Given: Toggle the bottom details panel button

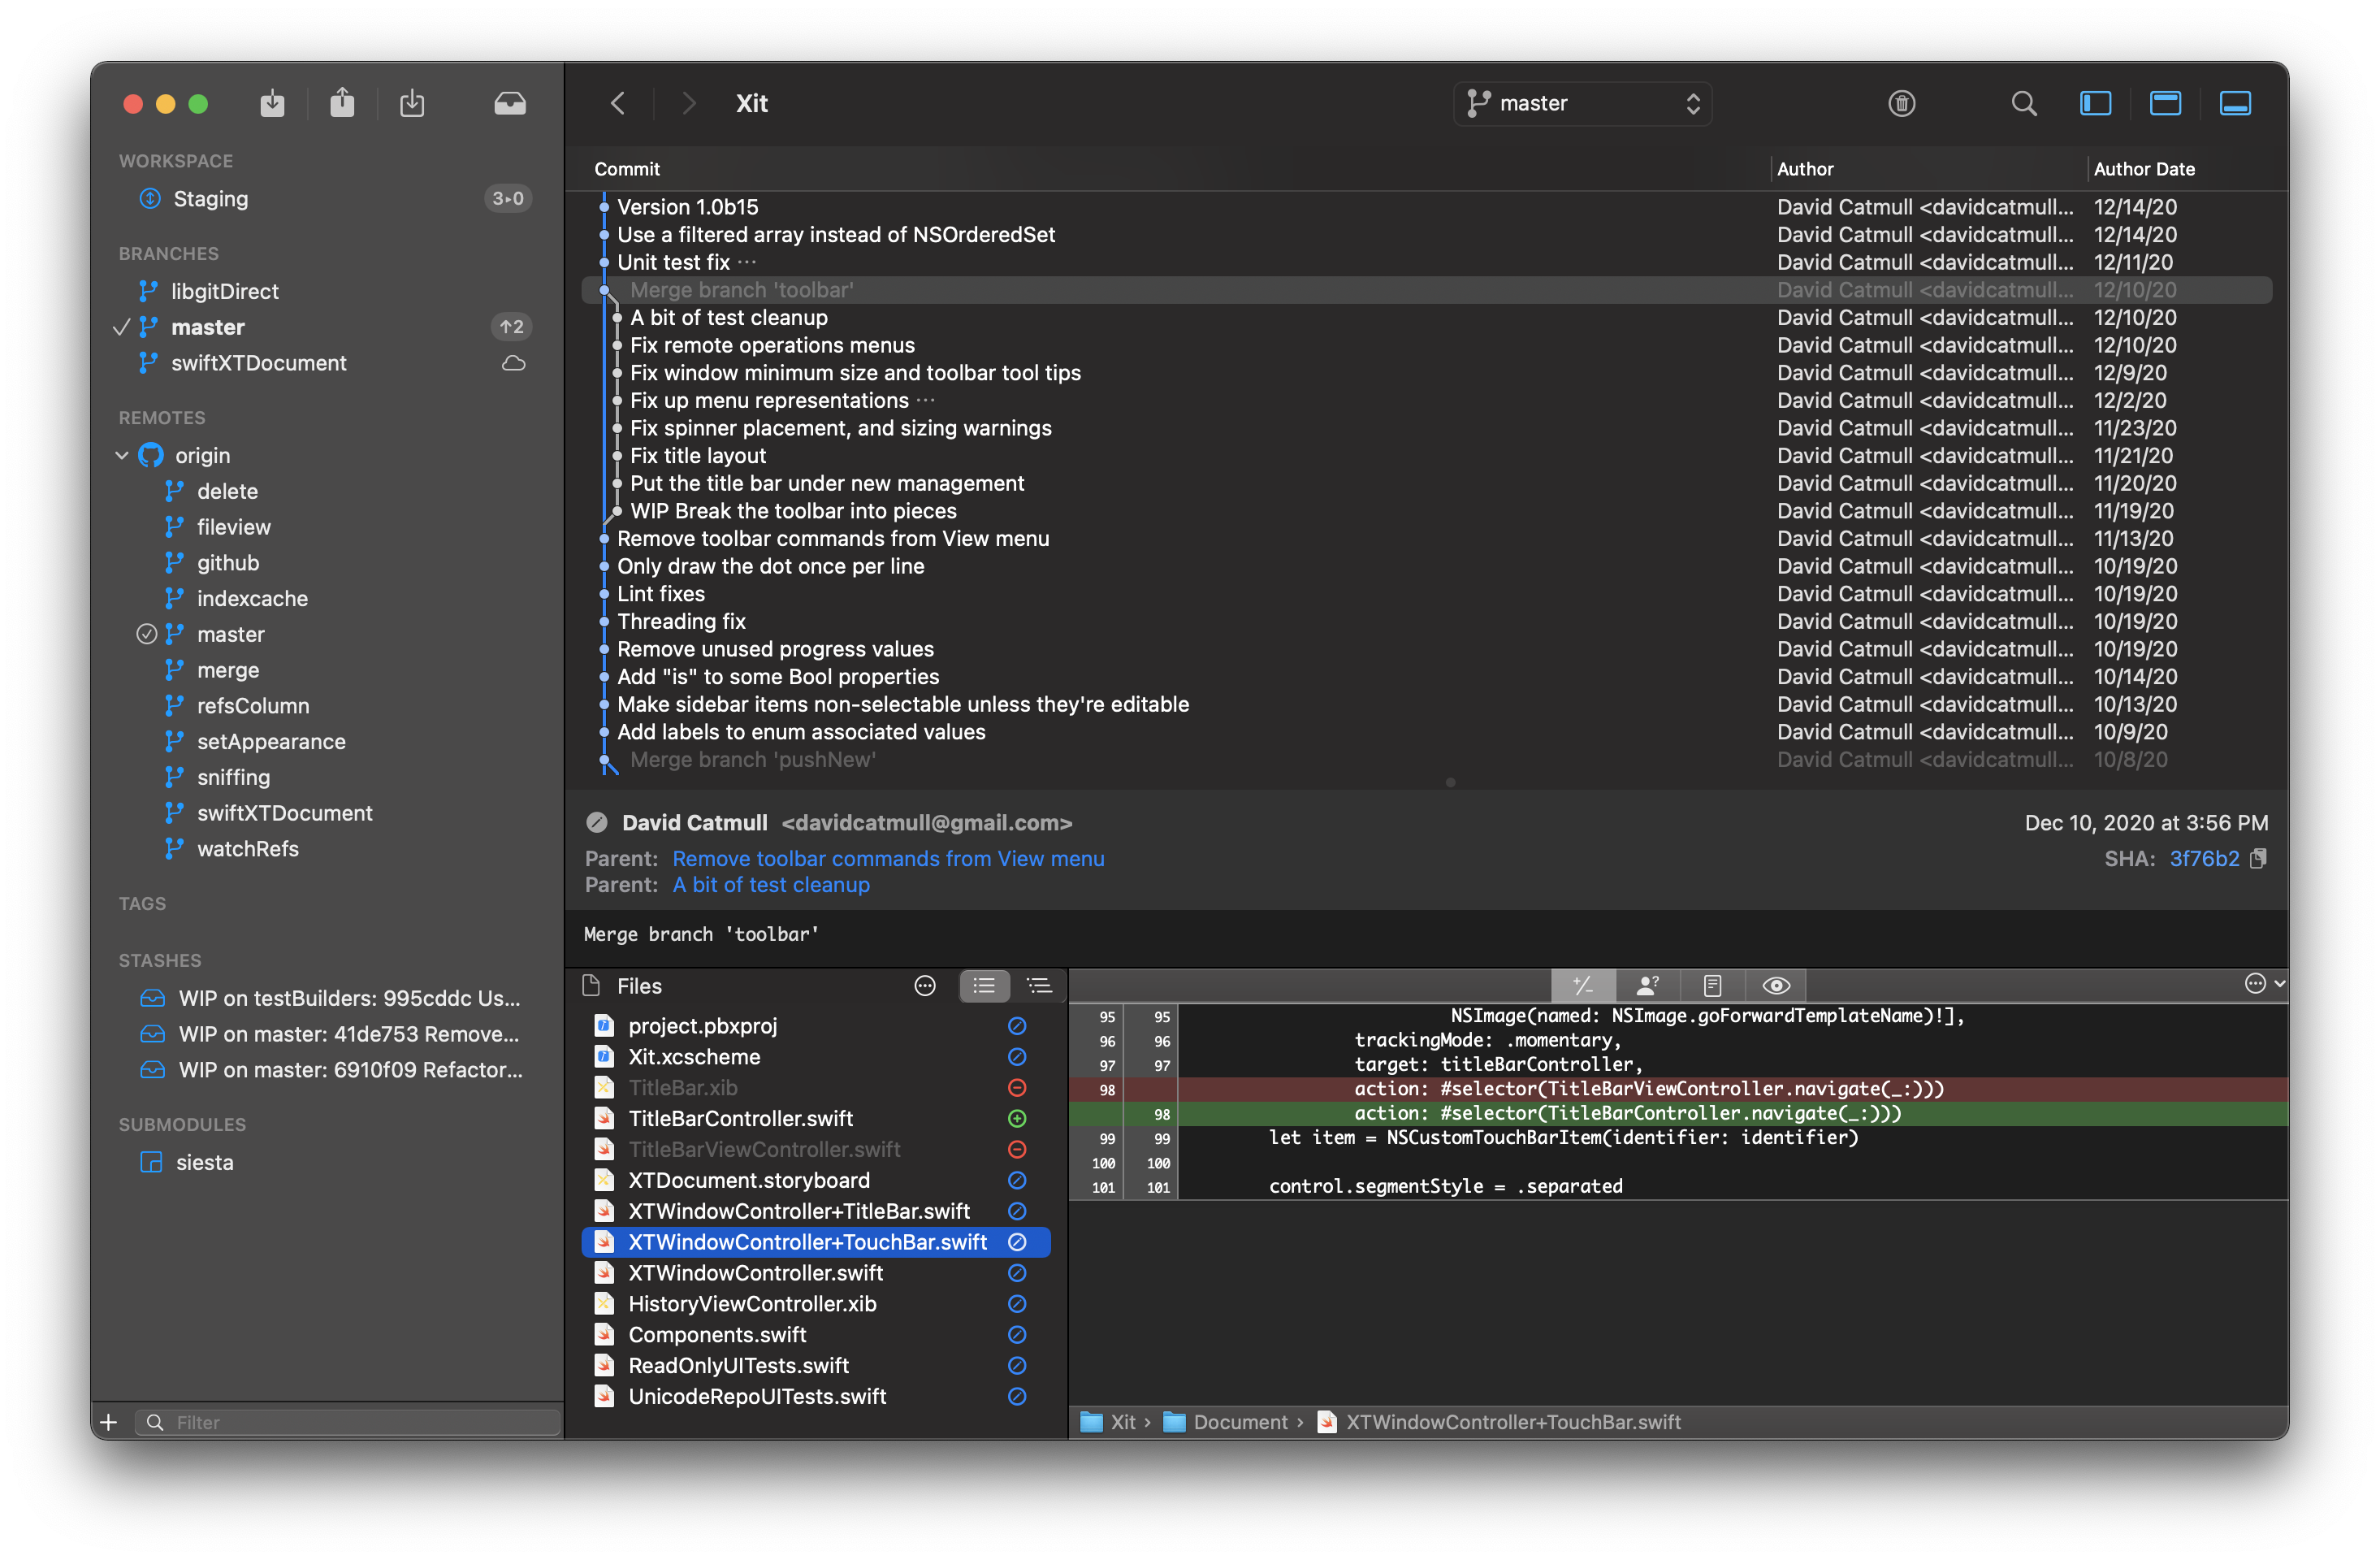Looking at the screenshot, I should (x=2235, y=103).
